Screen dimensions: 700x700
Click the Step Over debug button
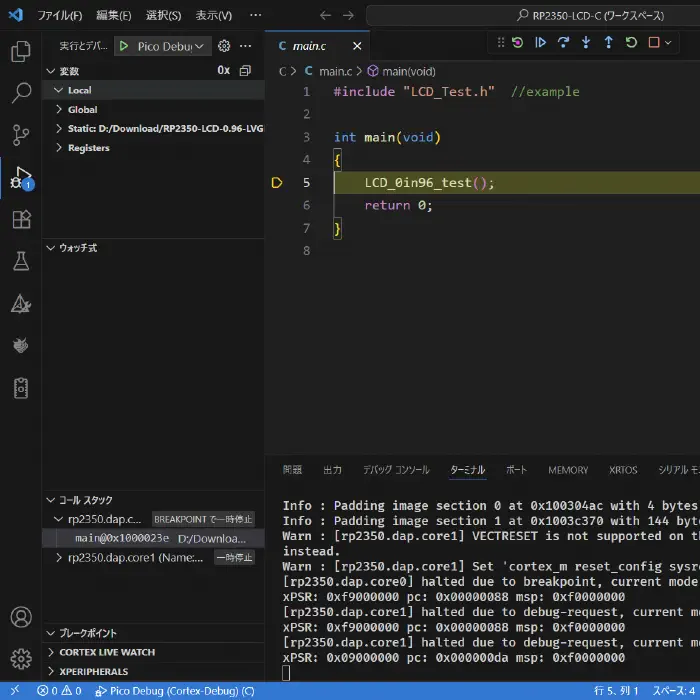[563, 42]
